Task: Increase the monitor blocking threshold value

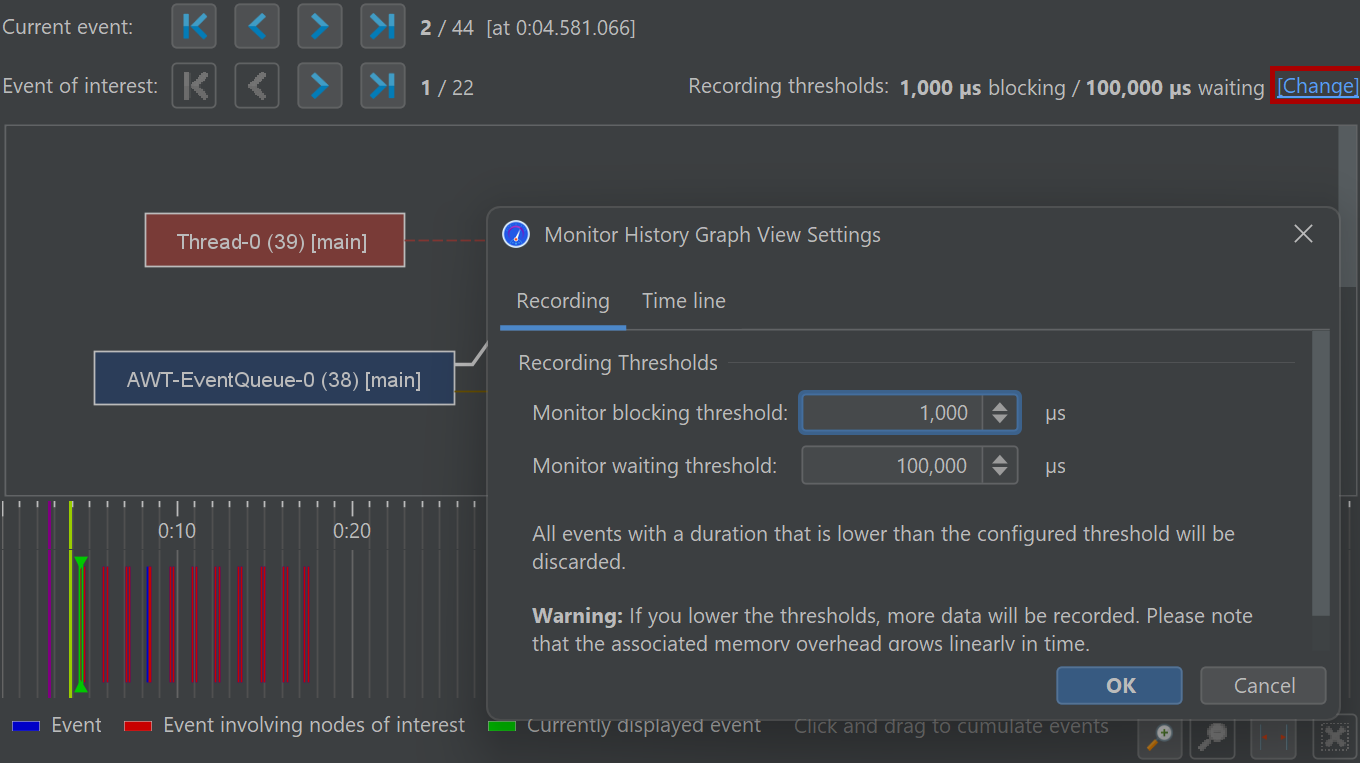Action: click(999, 406)
